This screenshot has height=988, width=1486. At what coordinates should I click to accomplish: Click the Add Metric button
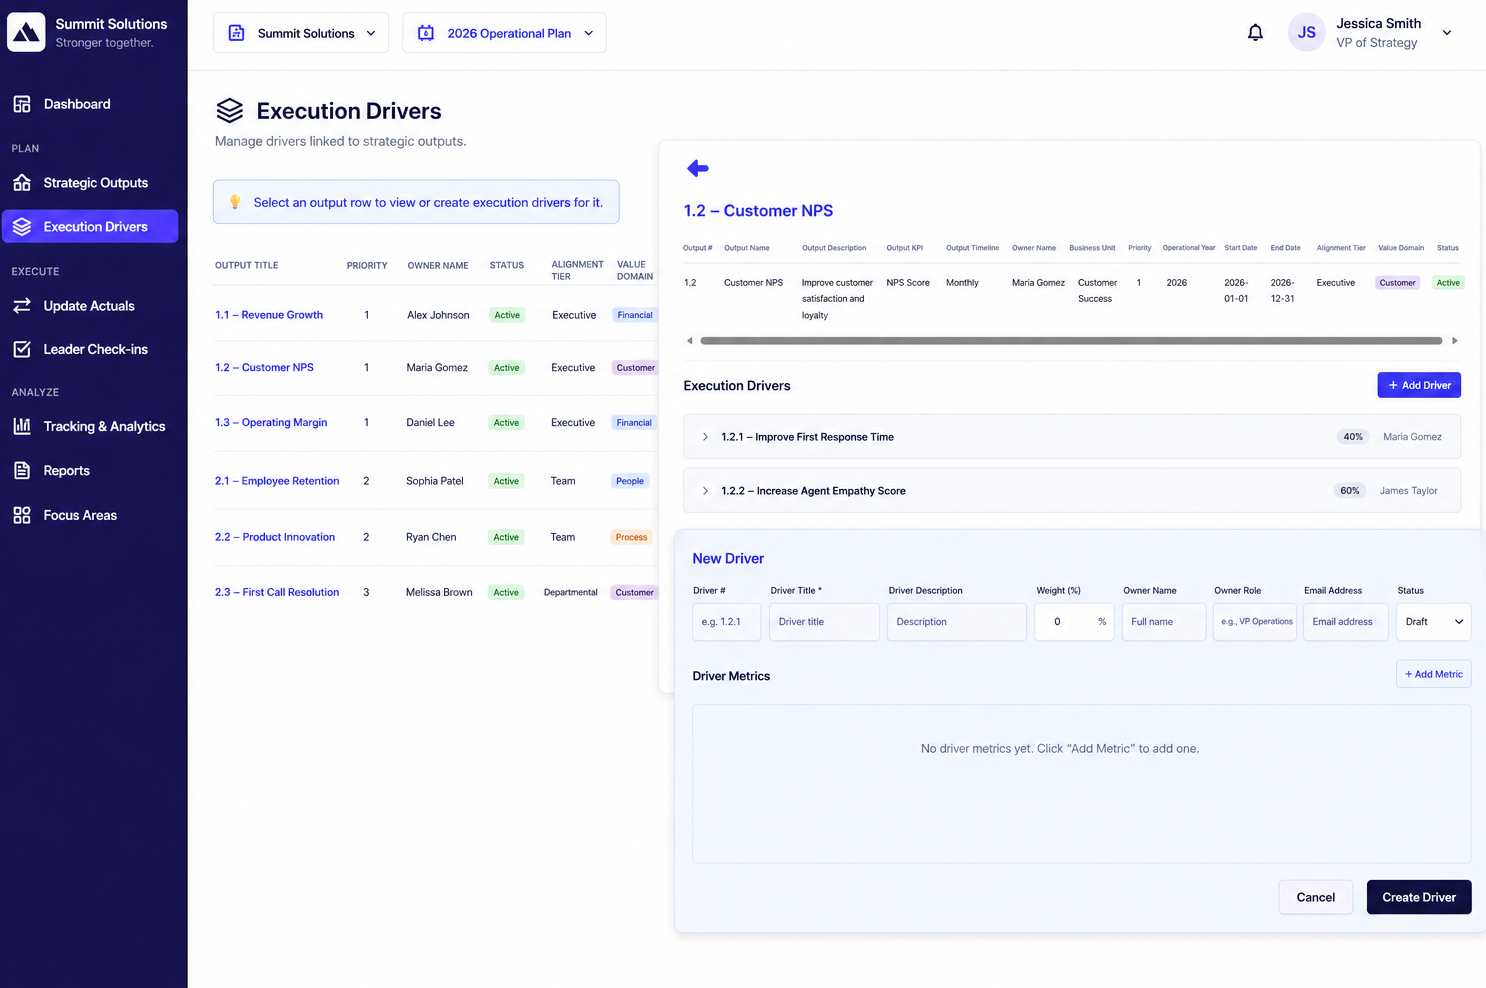tap(1433, 674)
